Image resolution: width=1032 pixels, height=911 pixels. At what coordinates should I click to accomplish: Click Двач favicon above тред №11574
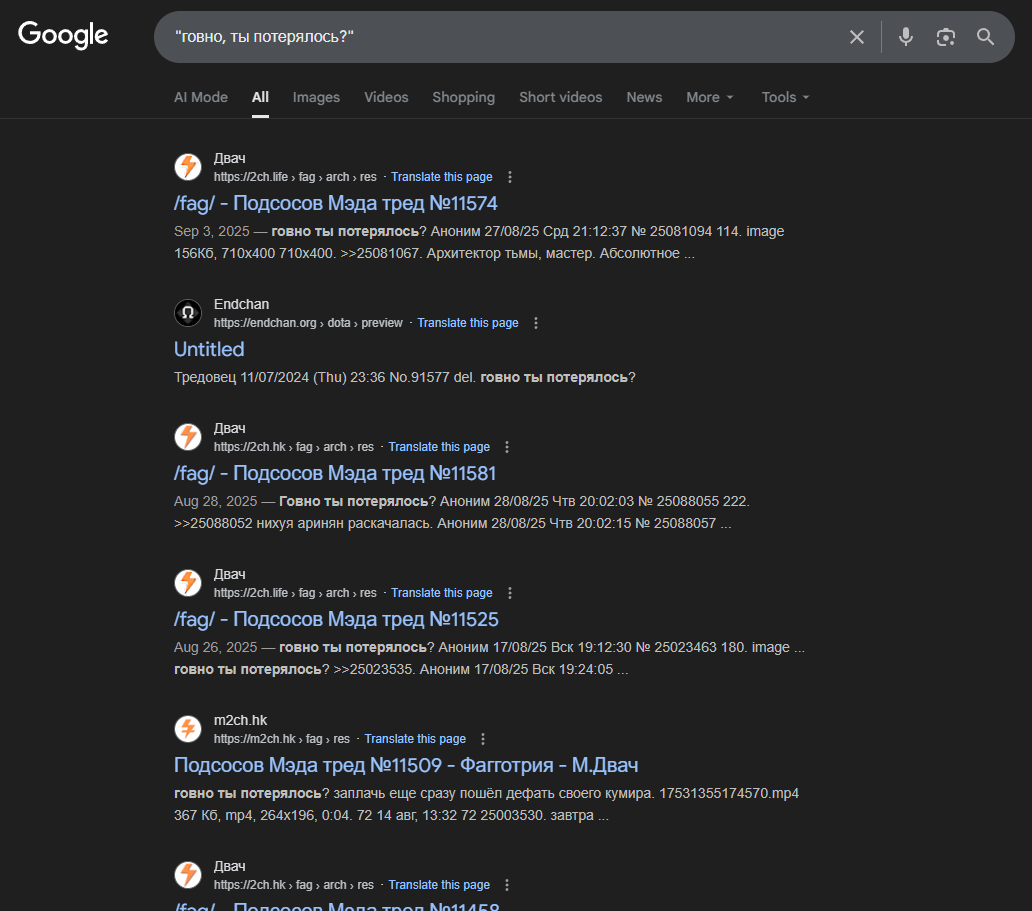coord(188,167)
